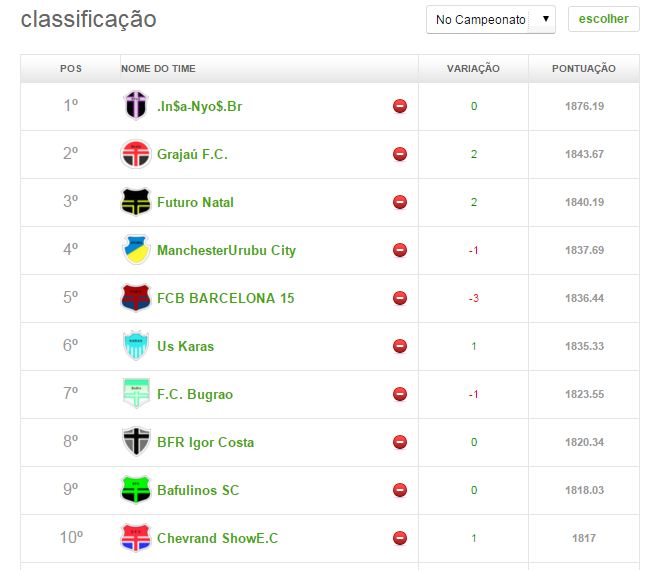Click the Futuro Natal shield icon

click(135, 202)
